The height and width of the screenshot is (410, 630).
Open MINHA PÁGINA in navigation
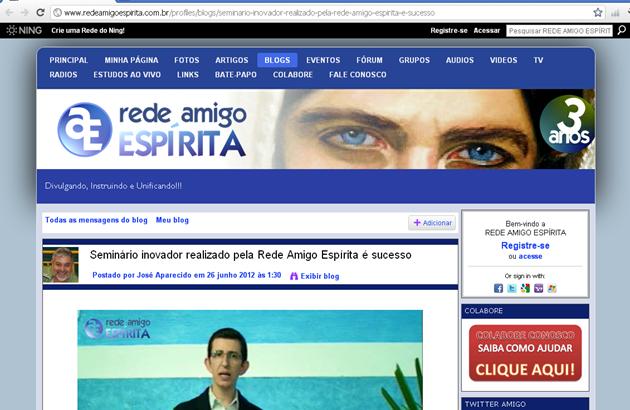click(x=131, y=60)
